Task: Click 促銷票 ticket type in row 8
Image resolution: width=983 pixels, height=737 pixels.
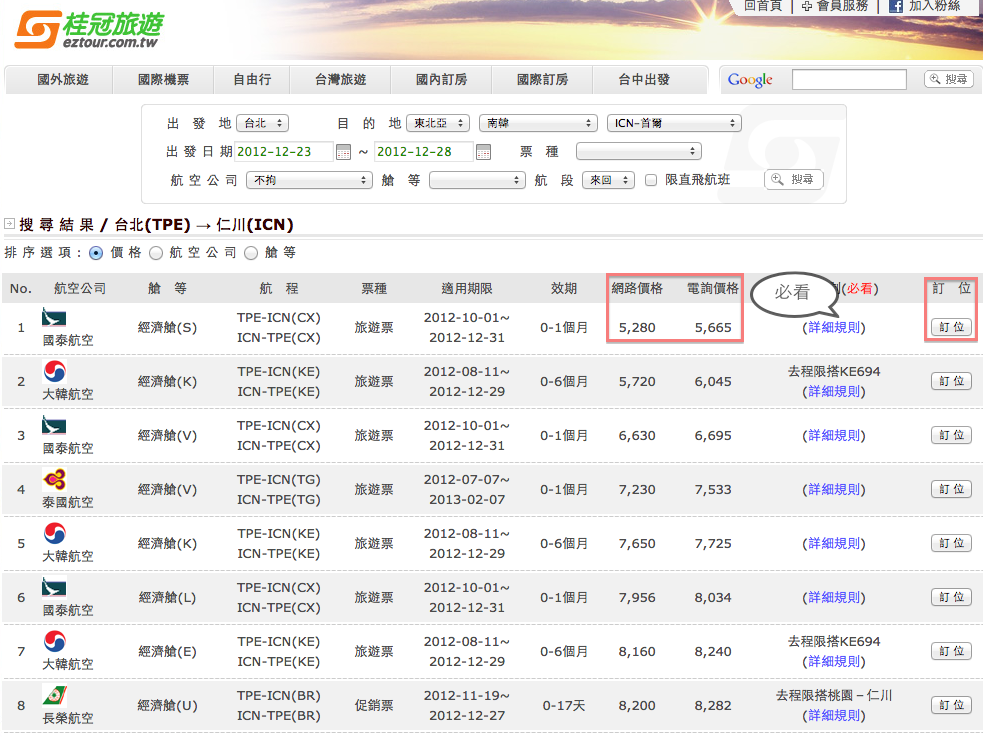Action: [x=374, y=706]
